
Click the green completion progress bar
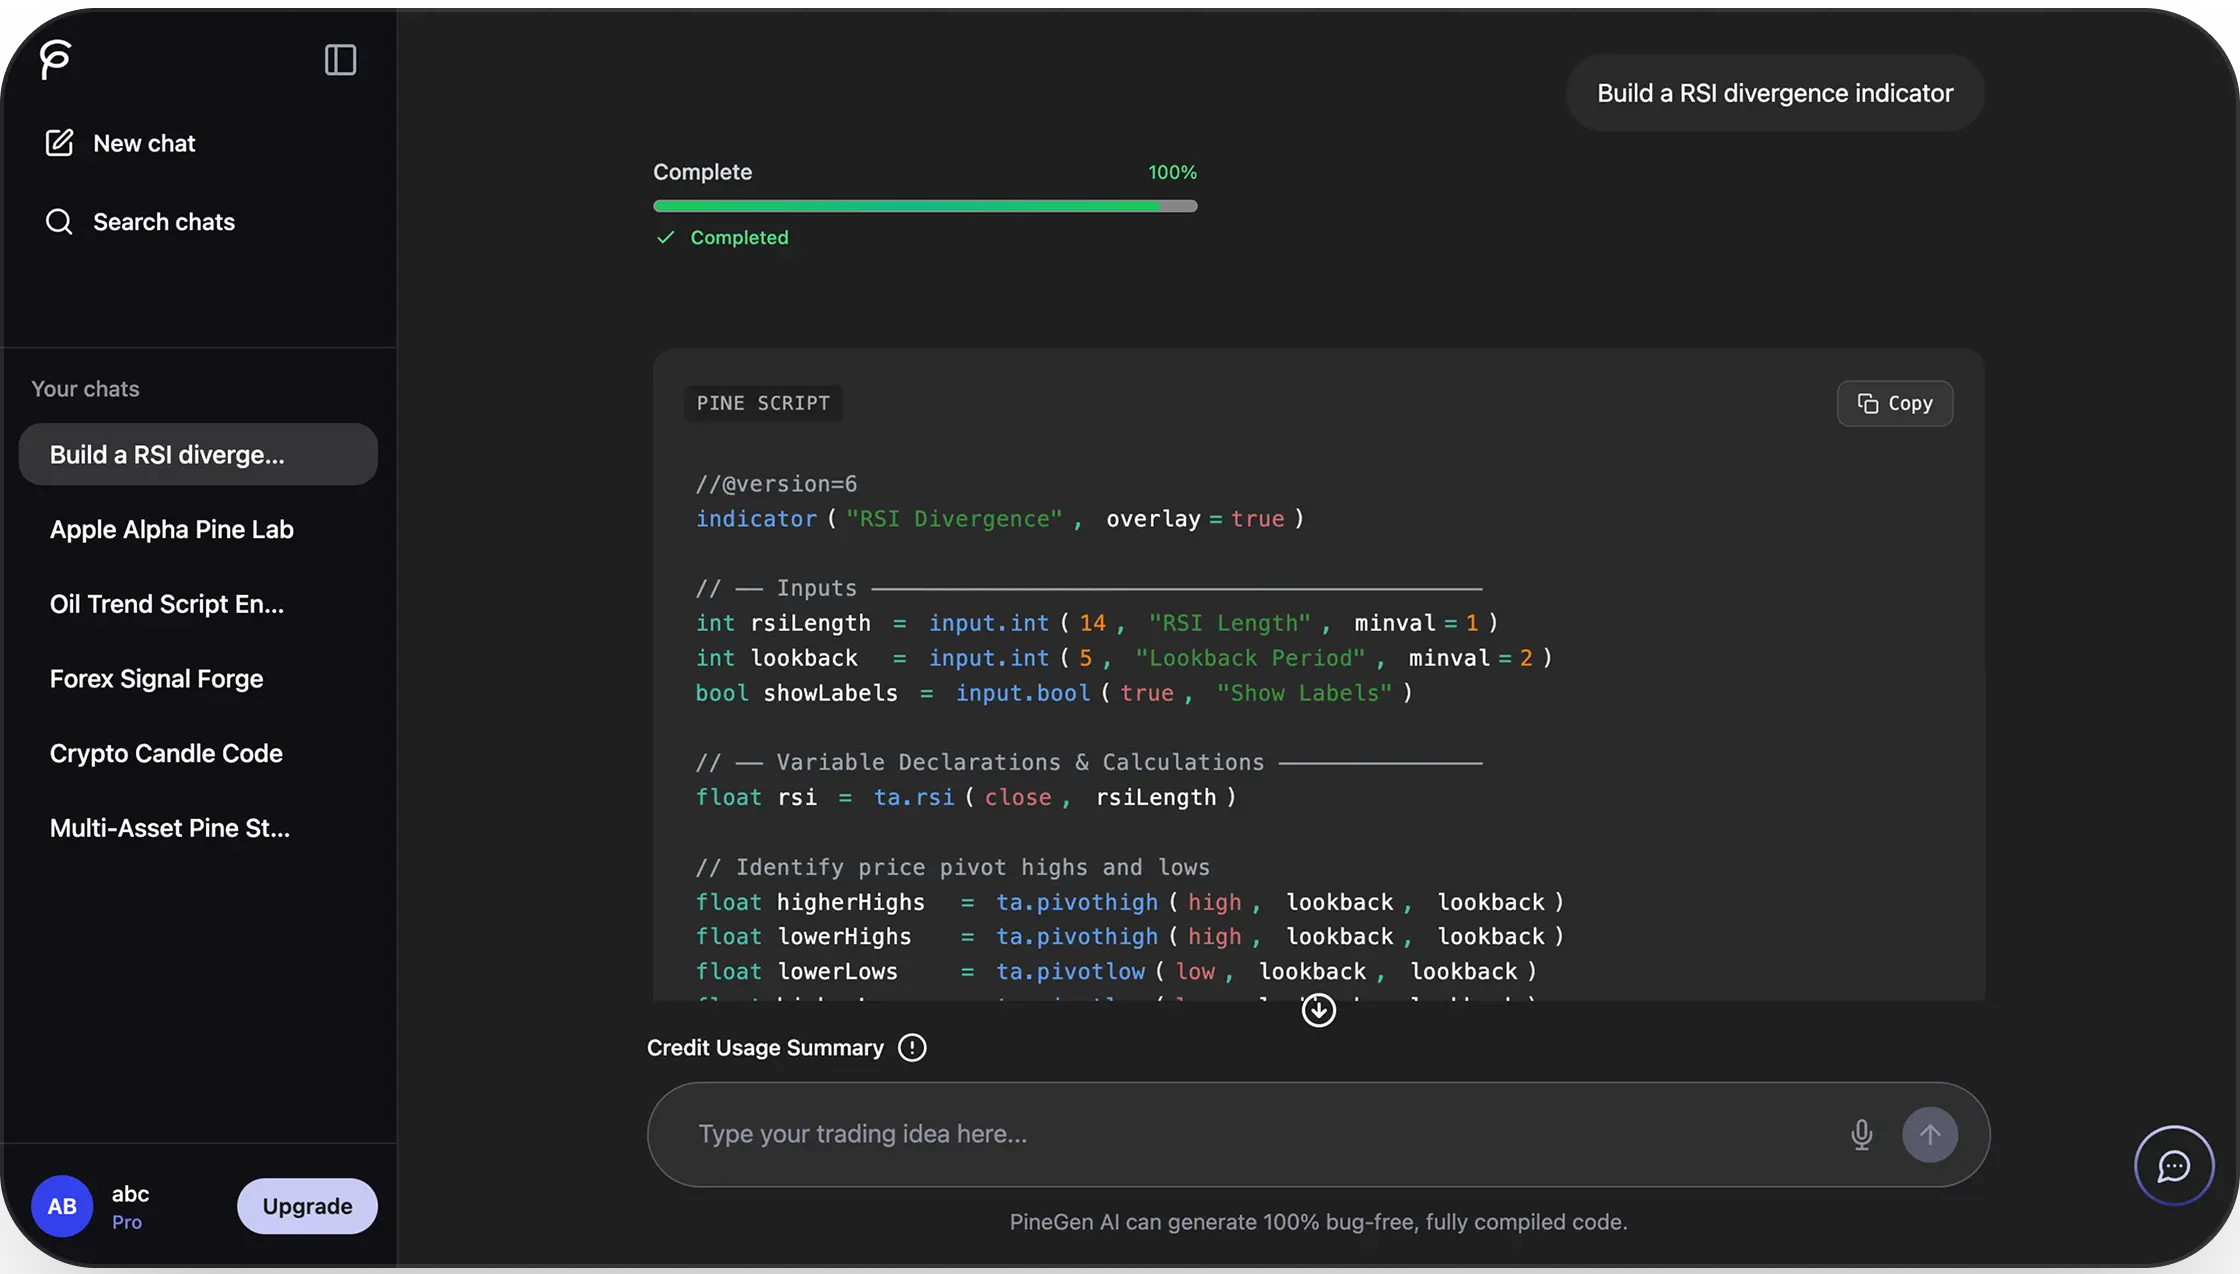tap(924, 206)
